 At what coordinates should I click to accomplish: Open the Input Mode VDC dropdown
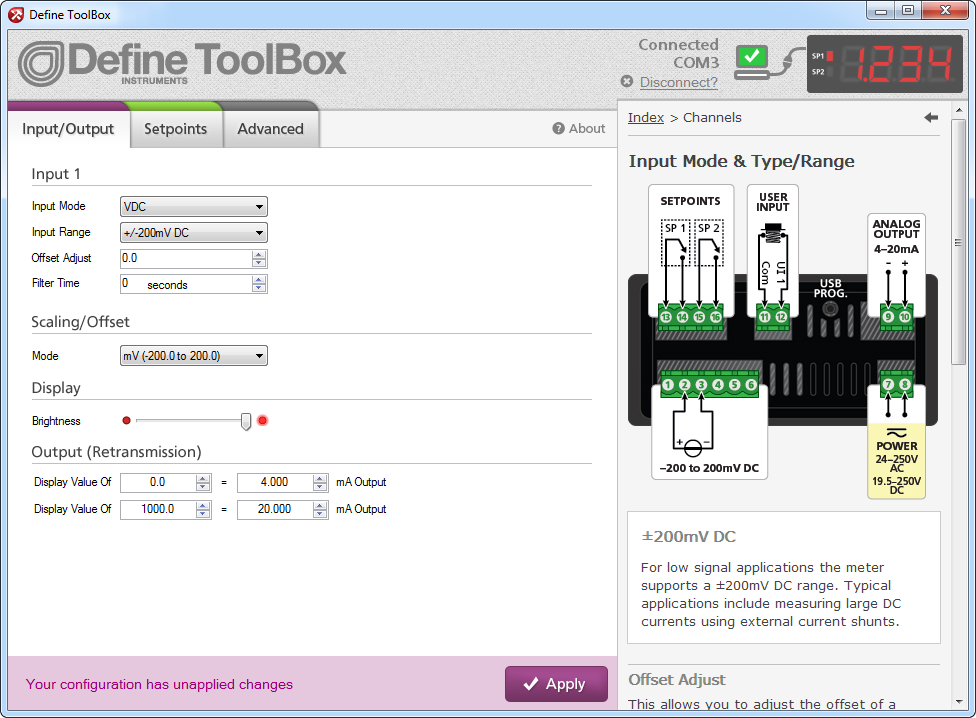194,207
